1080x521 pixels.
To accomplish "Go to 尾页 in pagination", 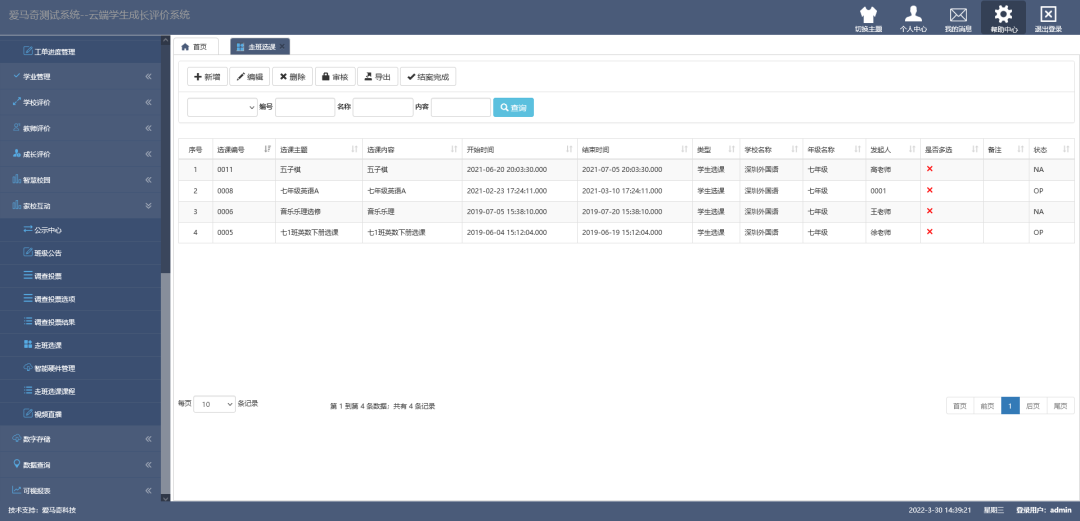I will 1060,406.
